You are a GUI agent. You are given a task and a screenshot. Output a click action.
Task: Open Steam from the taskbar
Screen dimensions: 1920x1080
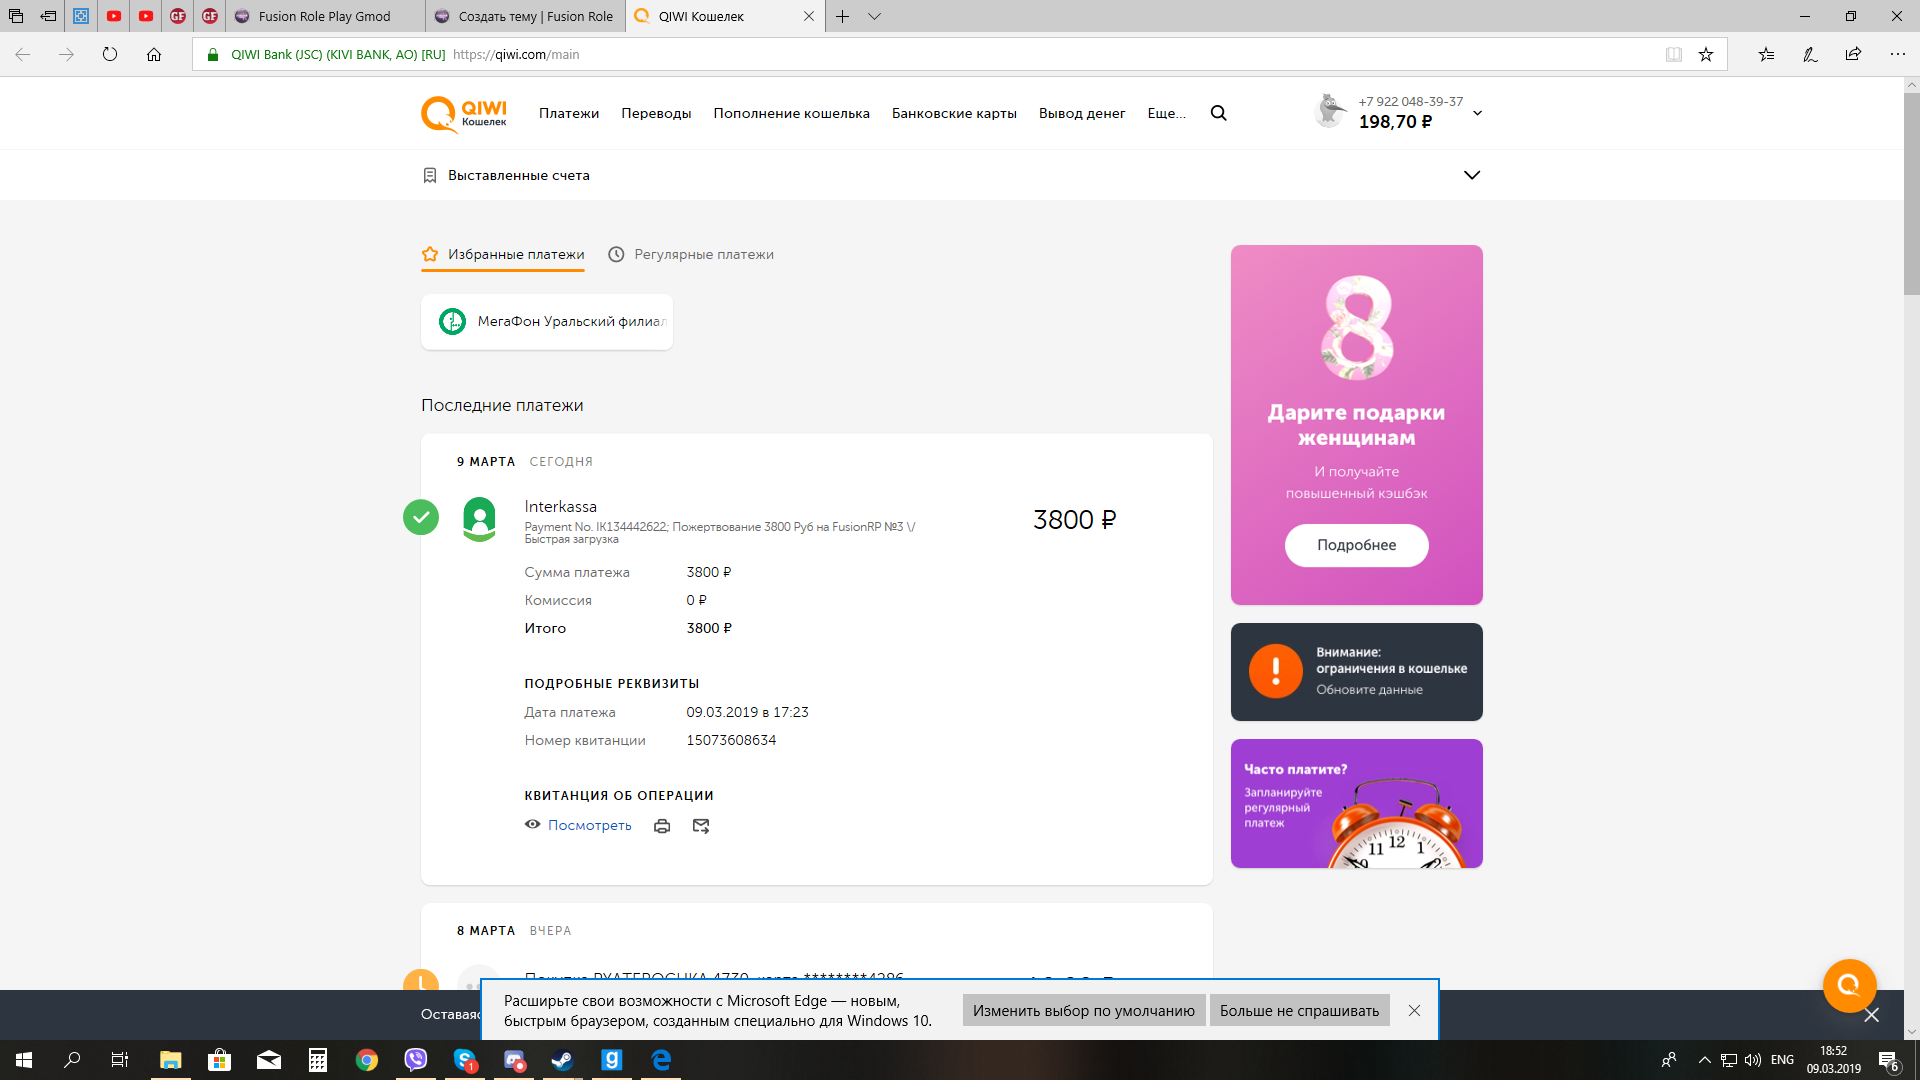pyautogui.click(x=562, y=1060)
